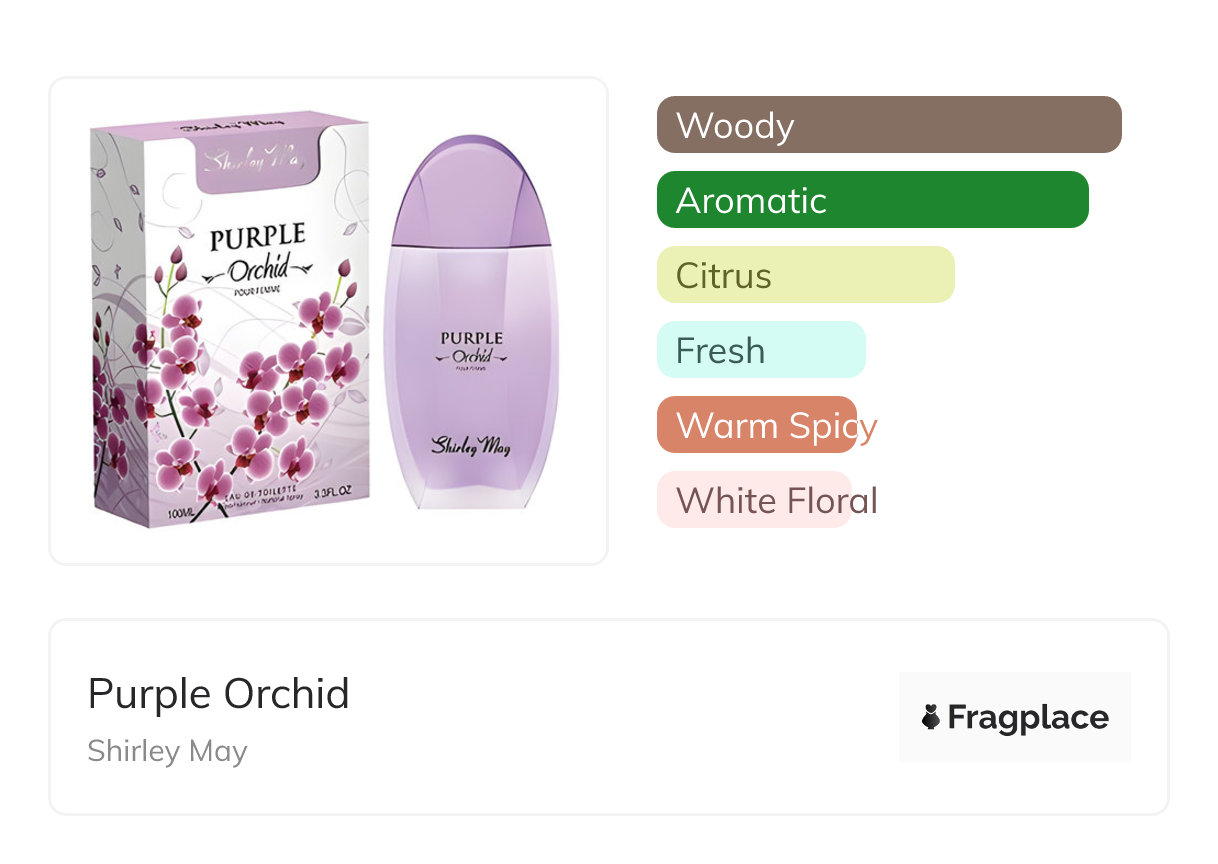Click the Fragplace logo text
Image resolution: width=1218 pixels, height=864 pixels.
[1028, 717]
